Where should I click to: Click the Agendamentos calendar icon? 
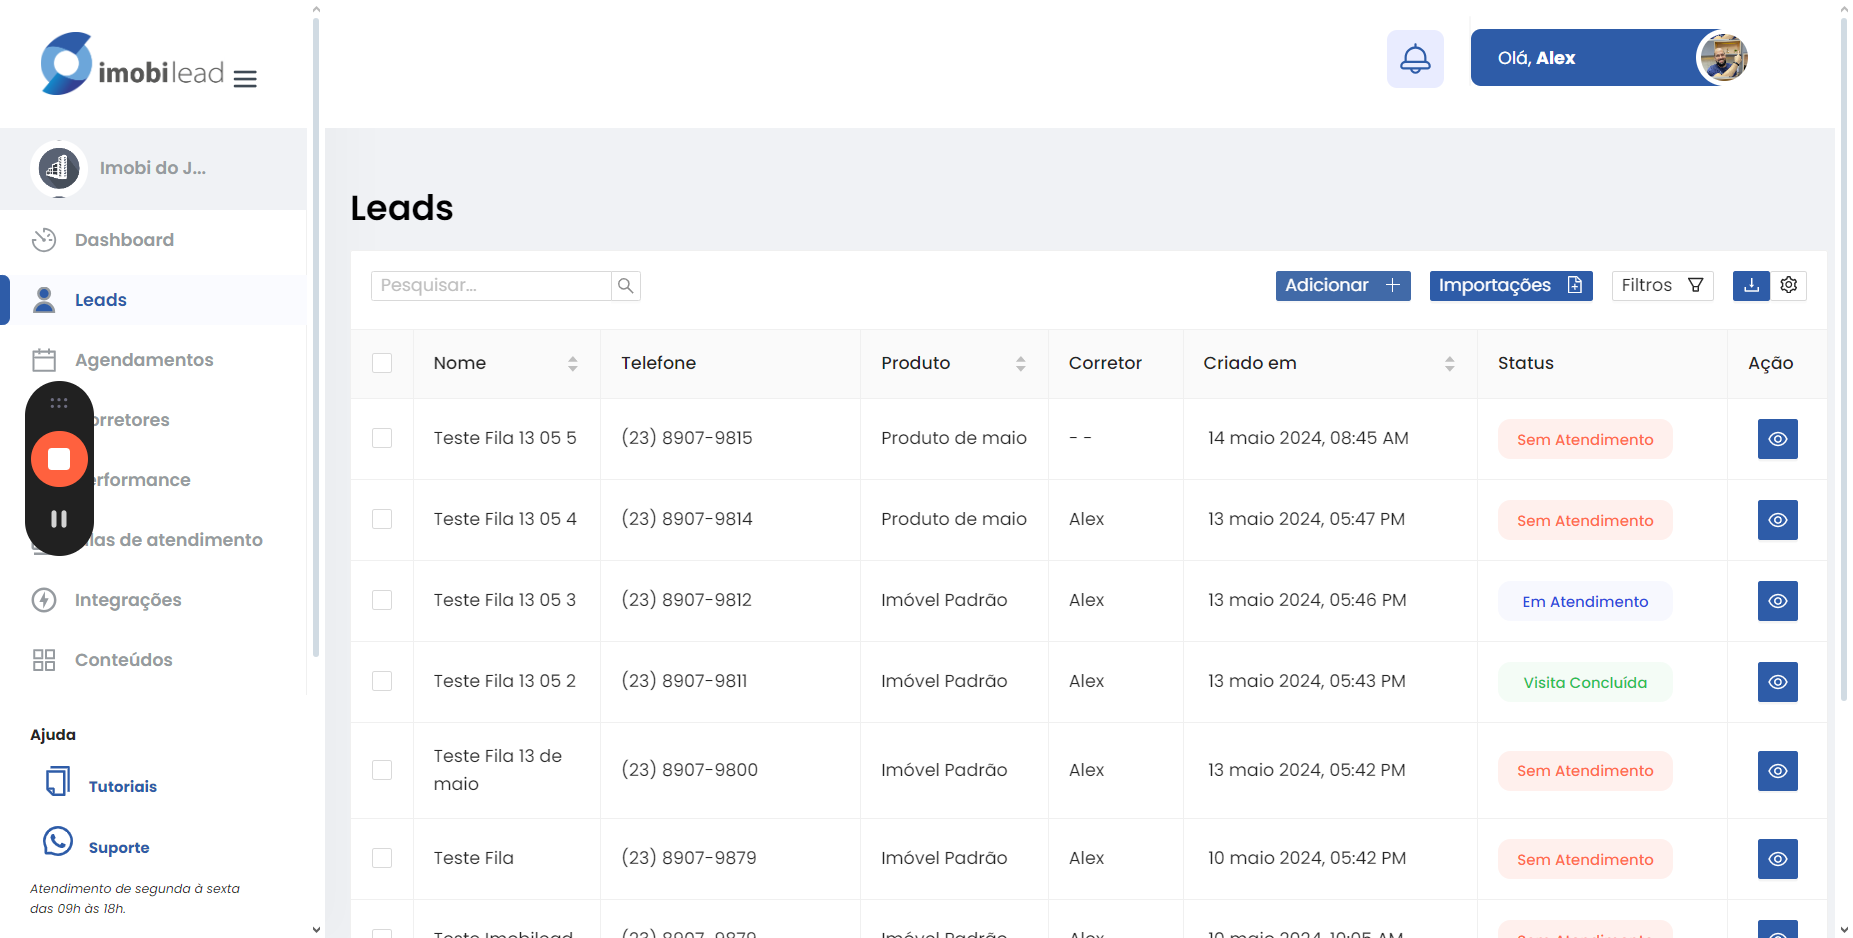44,360
